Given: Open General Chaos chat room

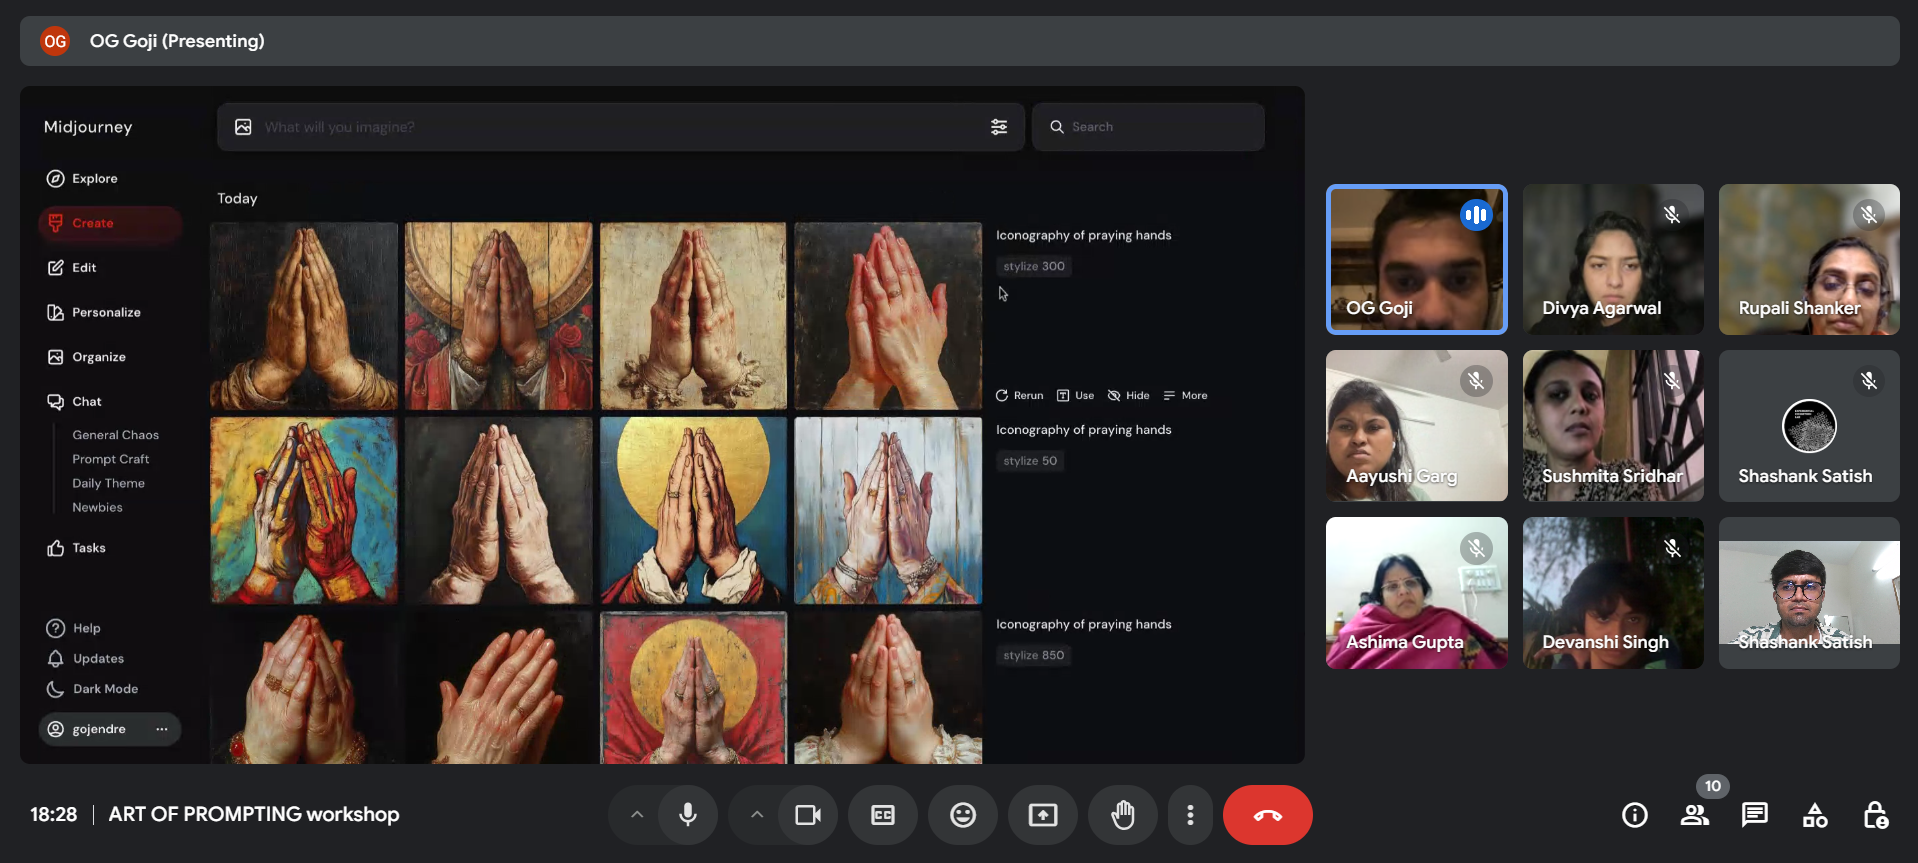Looking at the screenshot, I should pos(115,435).
